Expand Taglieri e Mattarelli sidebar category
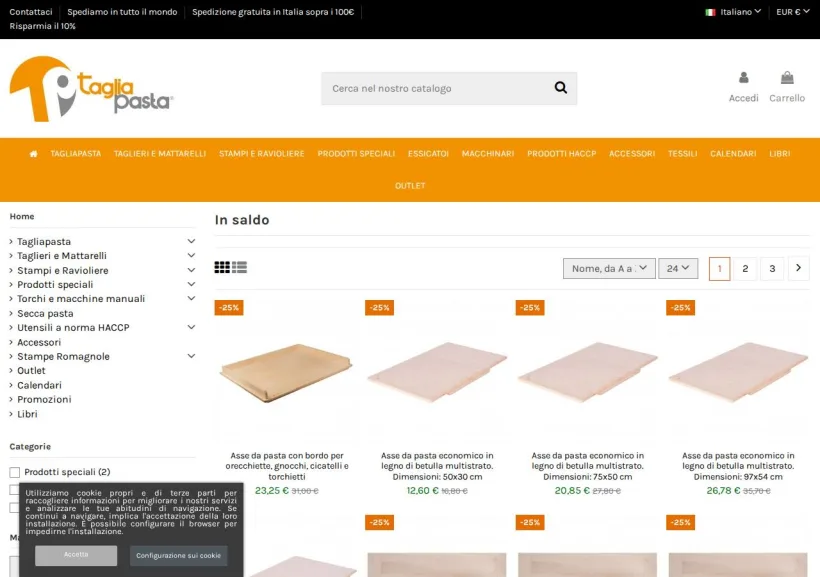Viewport: 820px width, 577px height. (191, 255)
